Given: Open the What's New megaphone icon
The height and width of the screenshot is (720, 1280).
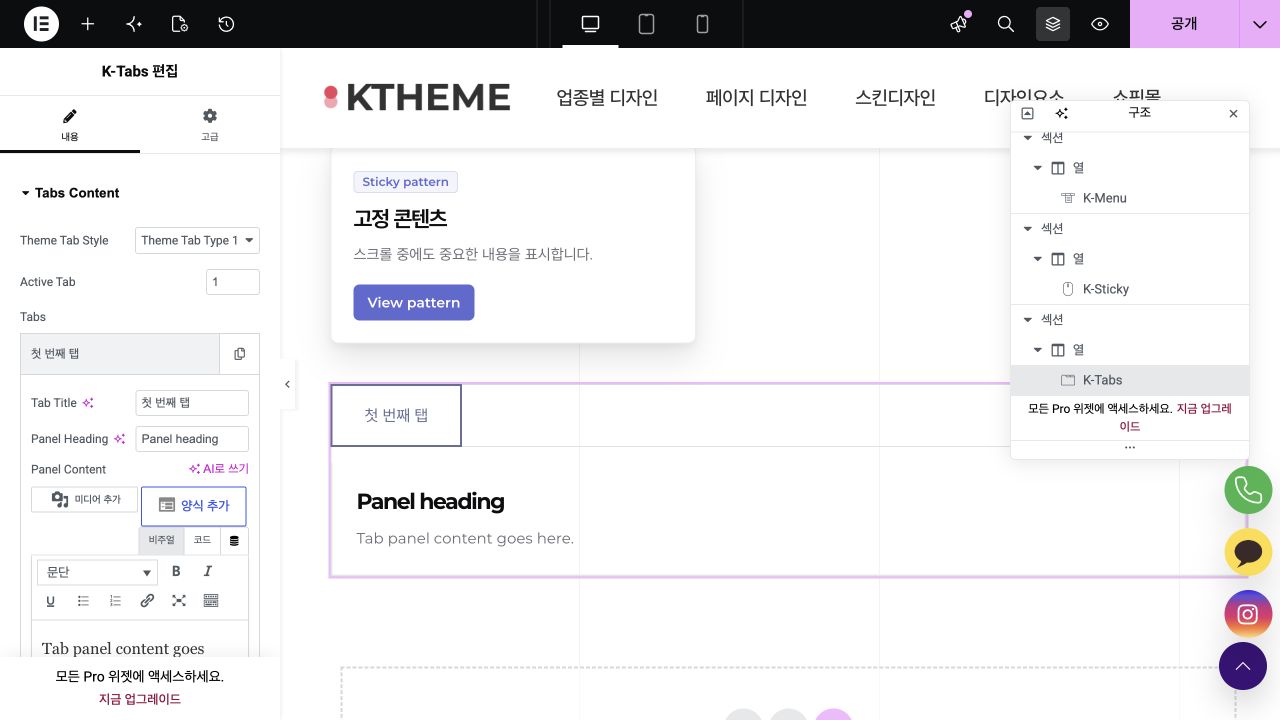Looking at the screenshot, I should click(x=960, y=24).
